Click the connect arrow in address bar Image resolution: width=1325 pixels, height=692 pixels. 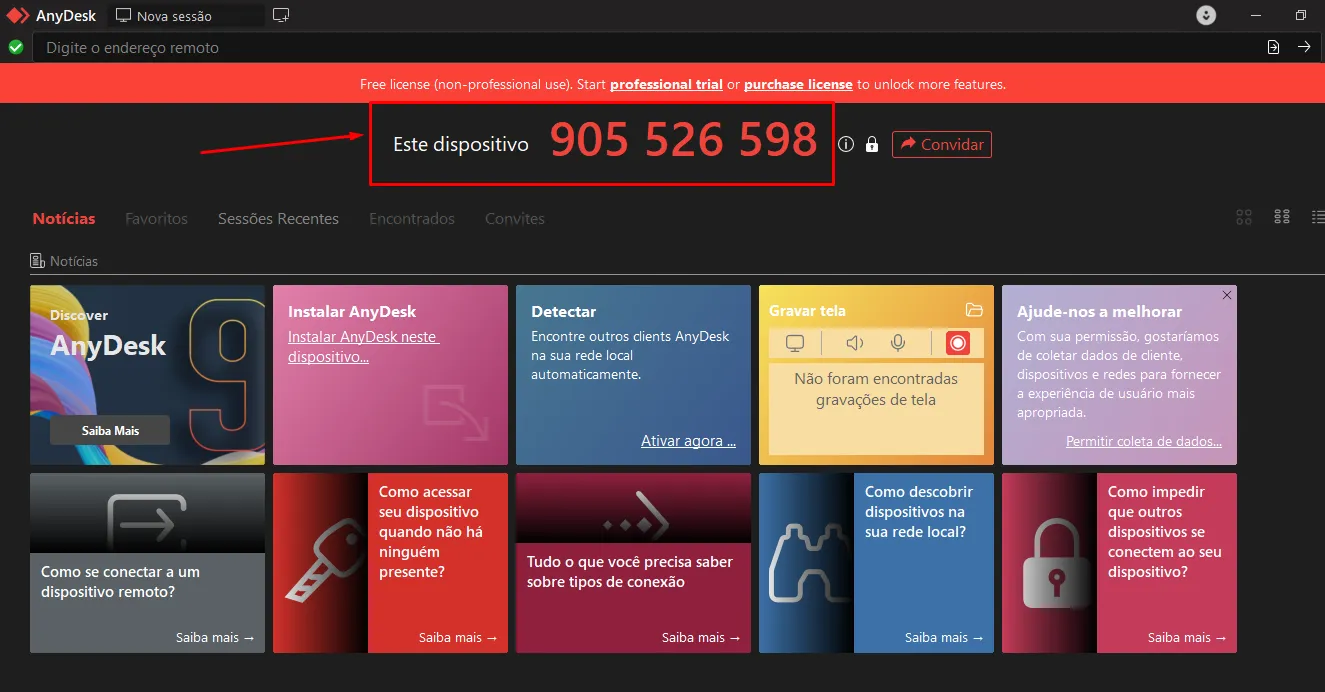(1304, 47)
